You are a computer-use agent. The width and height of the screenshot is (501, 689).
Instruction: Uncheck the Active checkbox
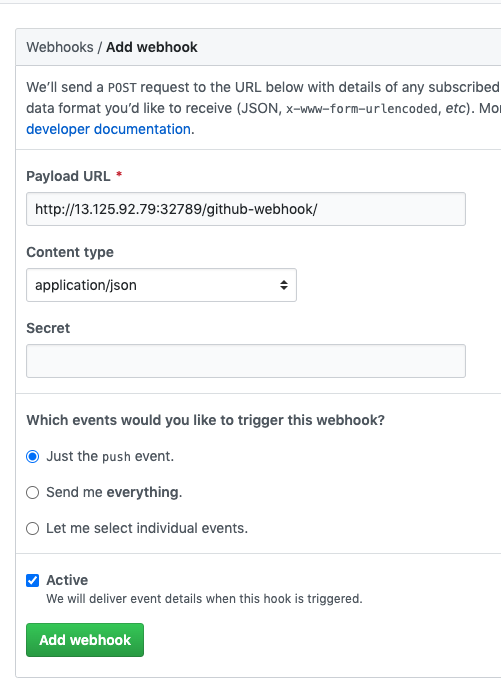[33, 580]
